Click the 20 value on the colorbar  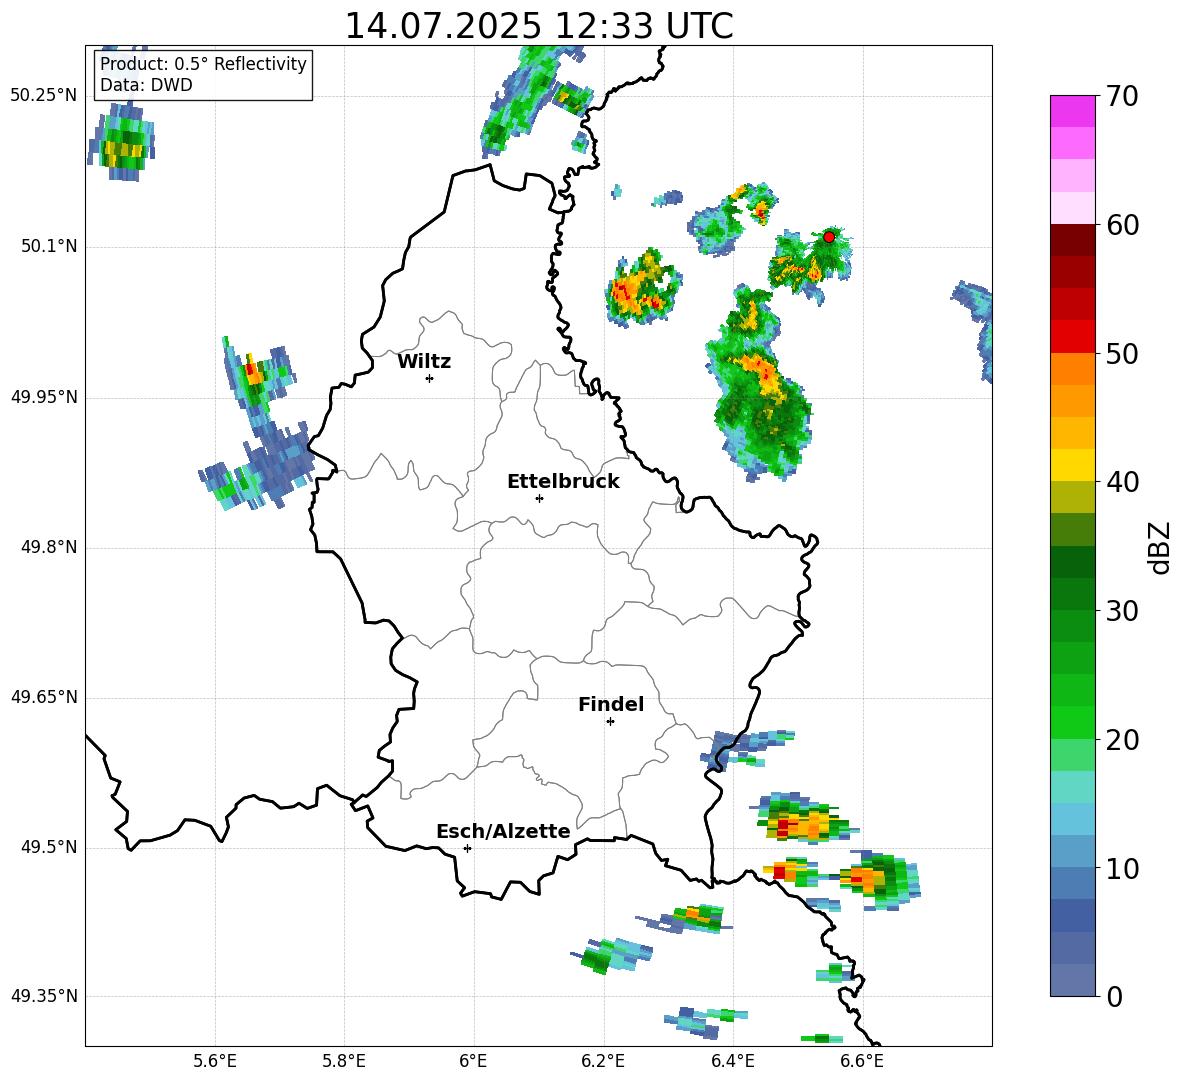[x=1121, y=740]
